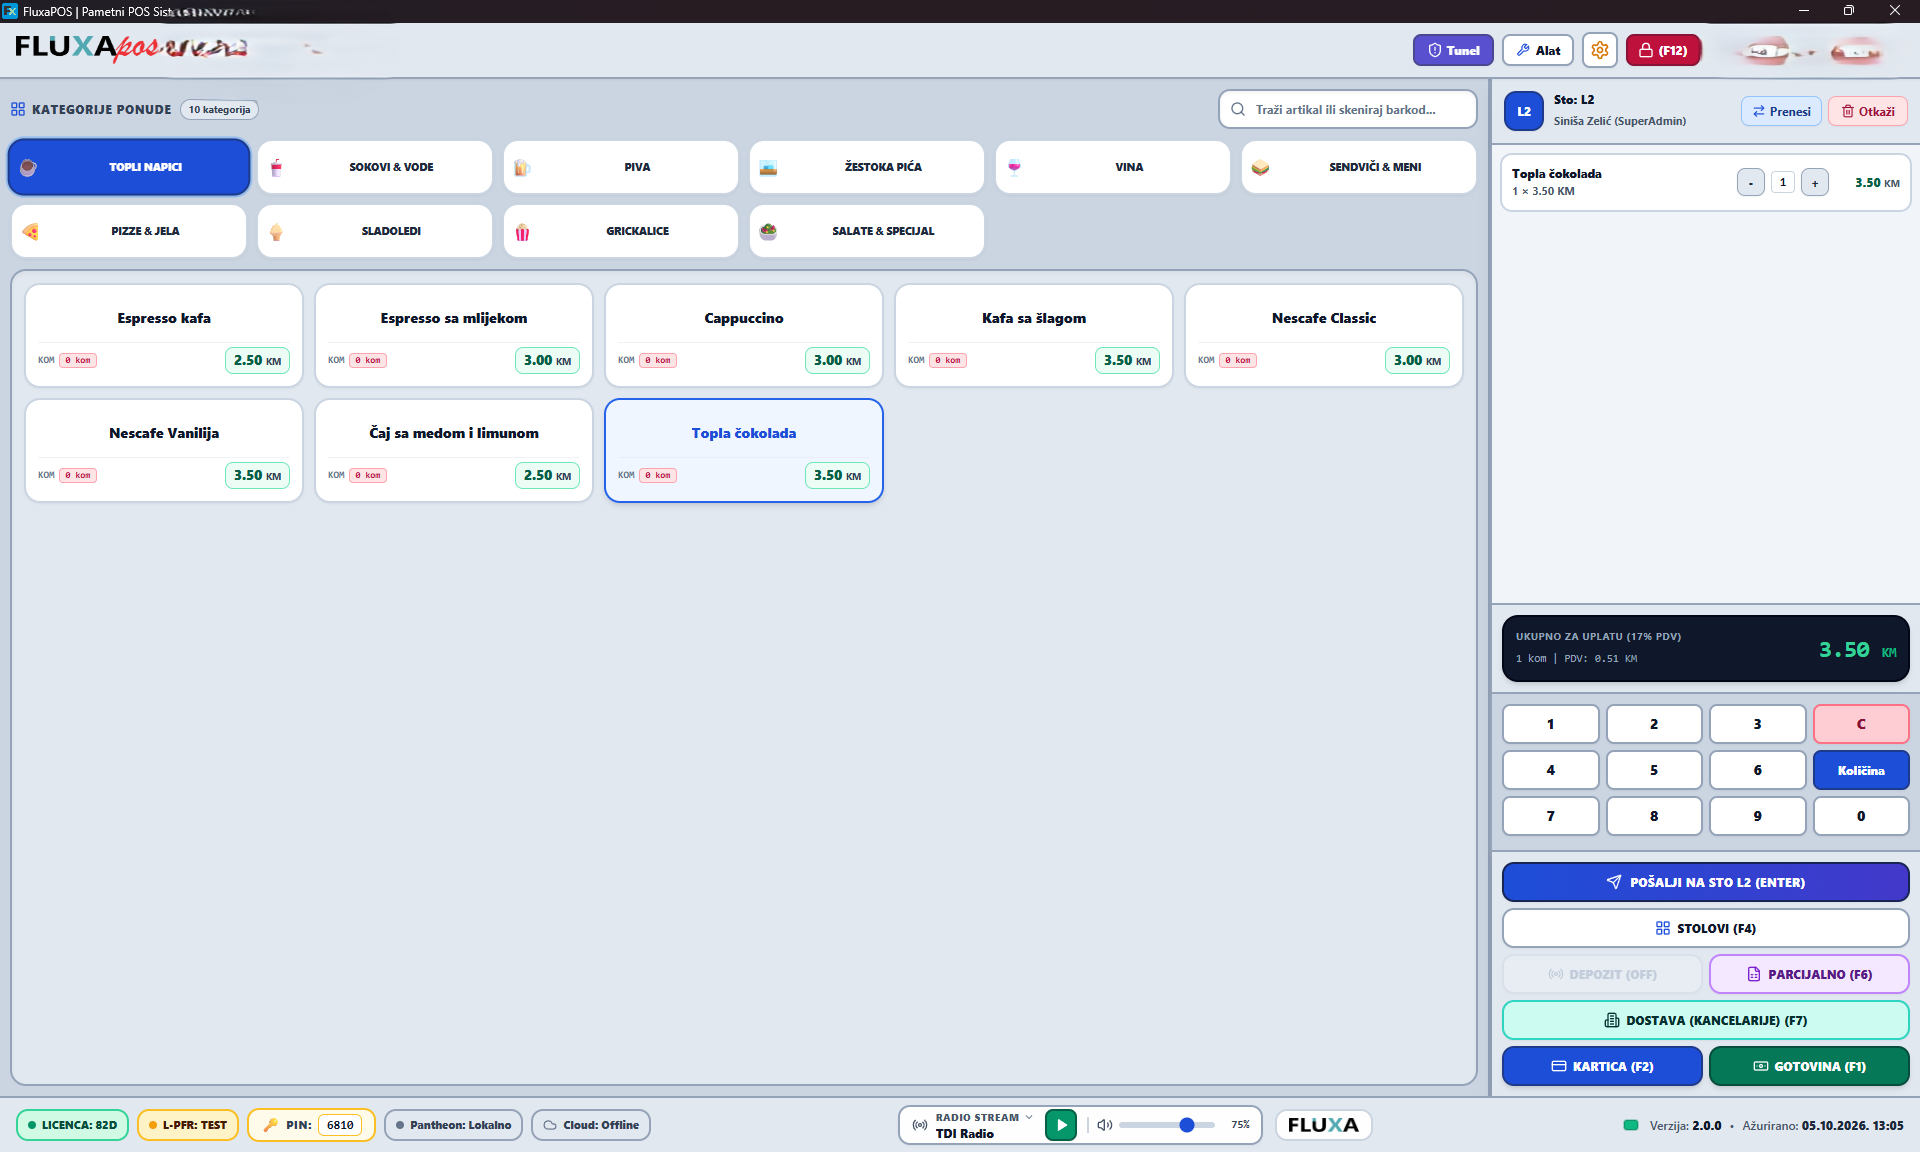Decrease Topla čokolada quantity with minus
This screenshot has width=1920, height=1152.
pos(1750,183)
